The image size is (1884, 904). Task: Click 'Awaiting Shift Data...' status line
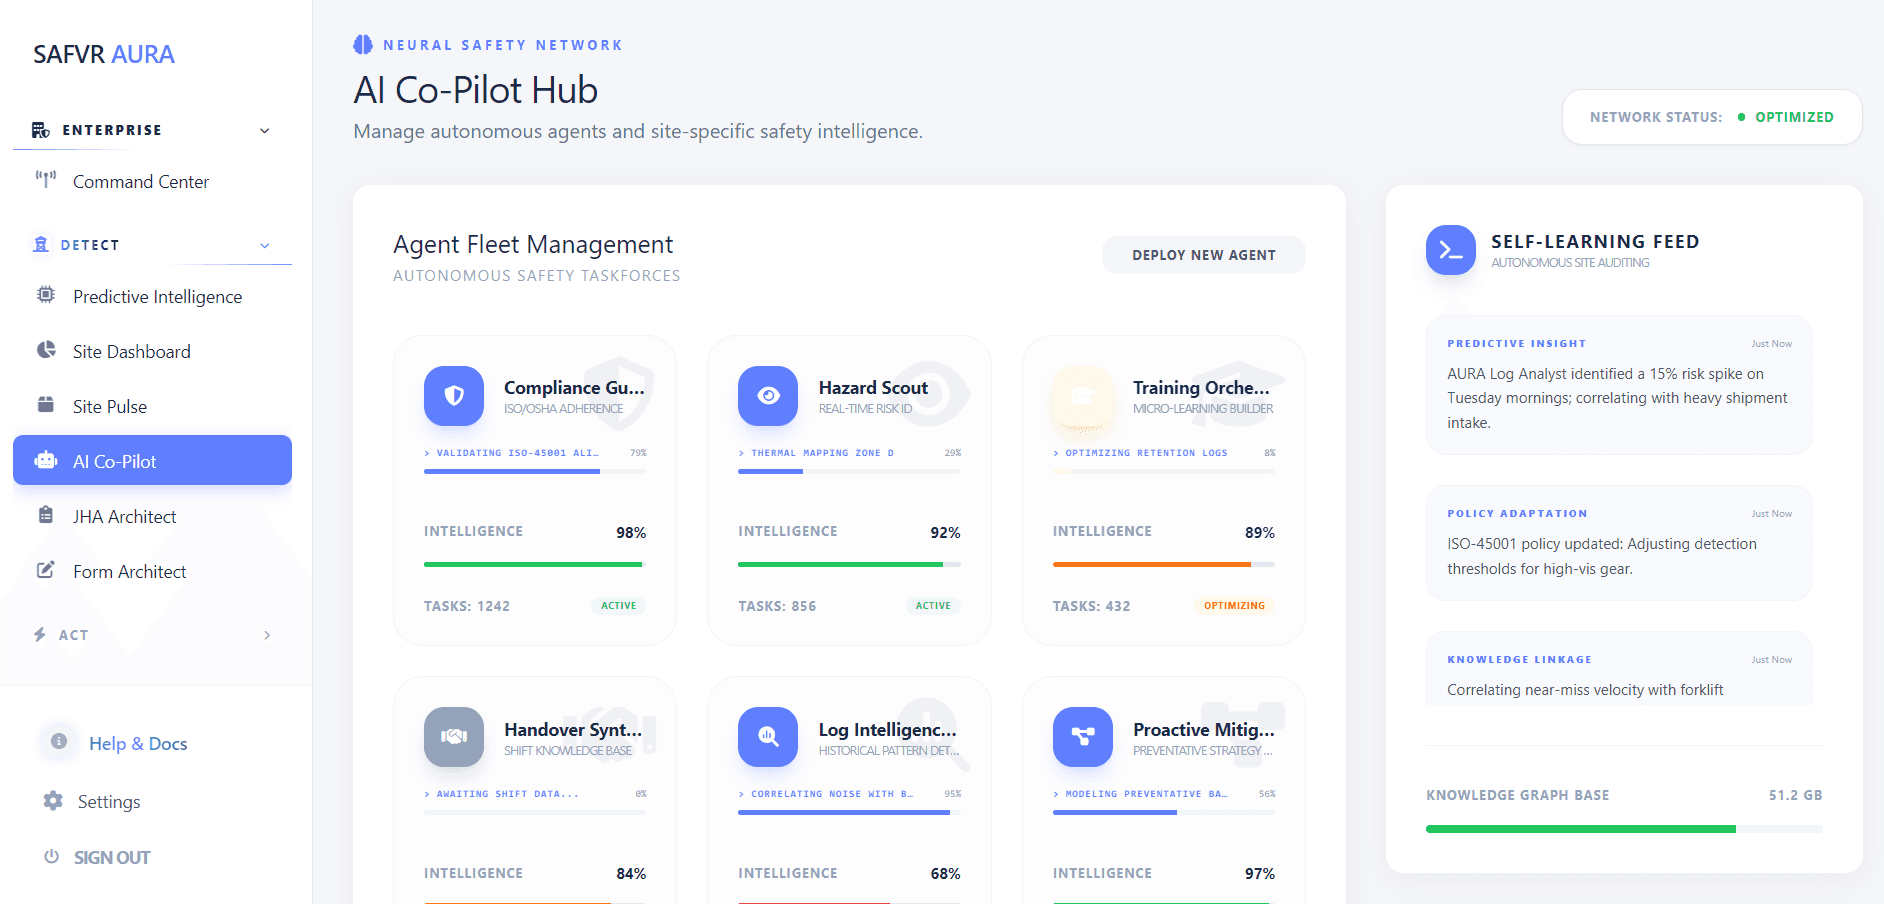(501, 794)
